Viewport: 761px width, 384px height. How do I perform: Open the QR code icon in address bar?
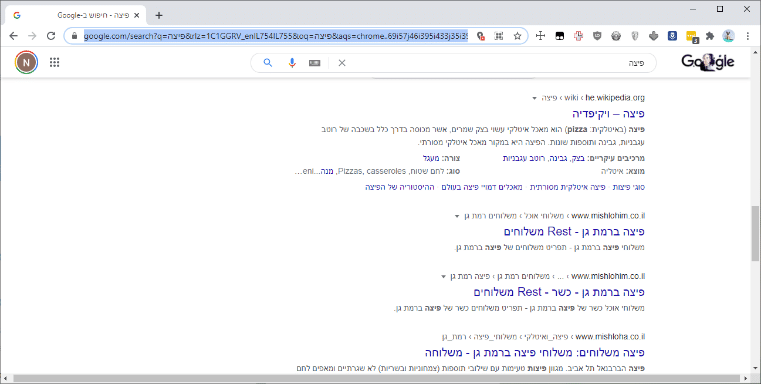point(498,36)
